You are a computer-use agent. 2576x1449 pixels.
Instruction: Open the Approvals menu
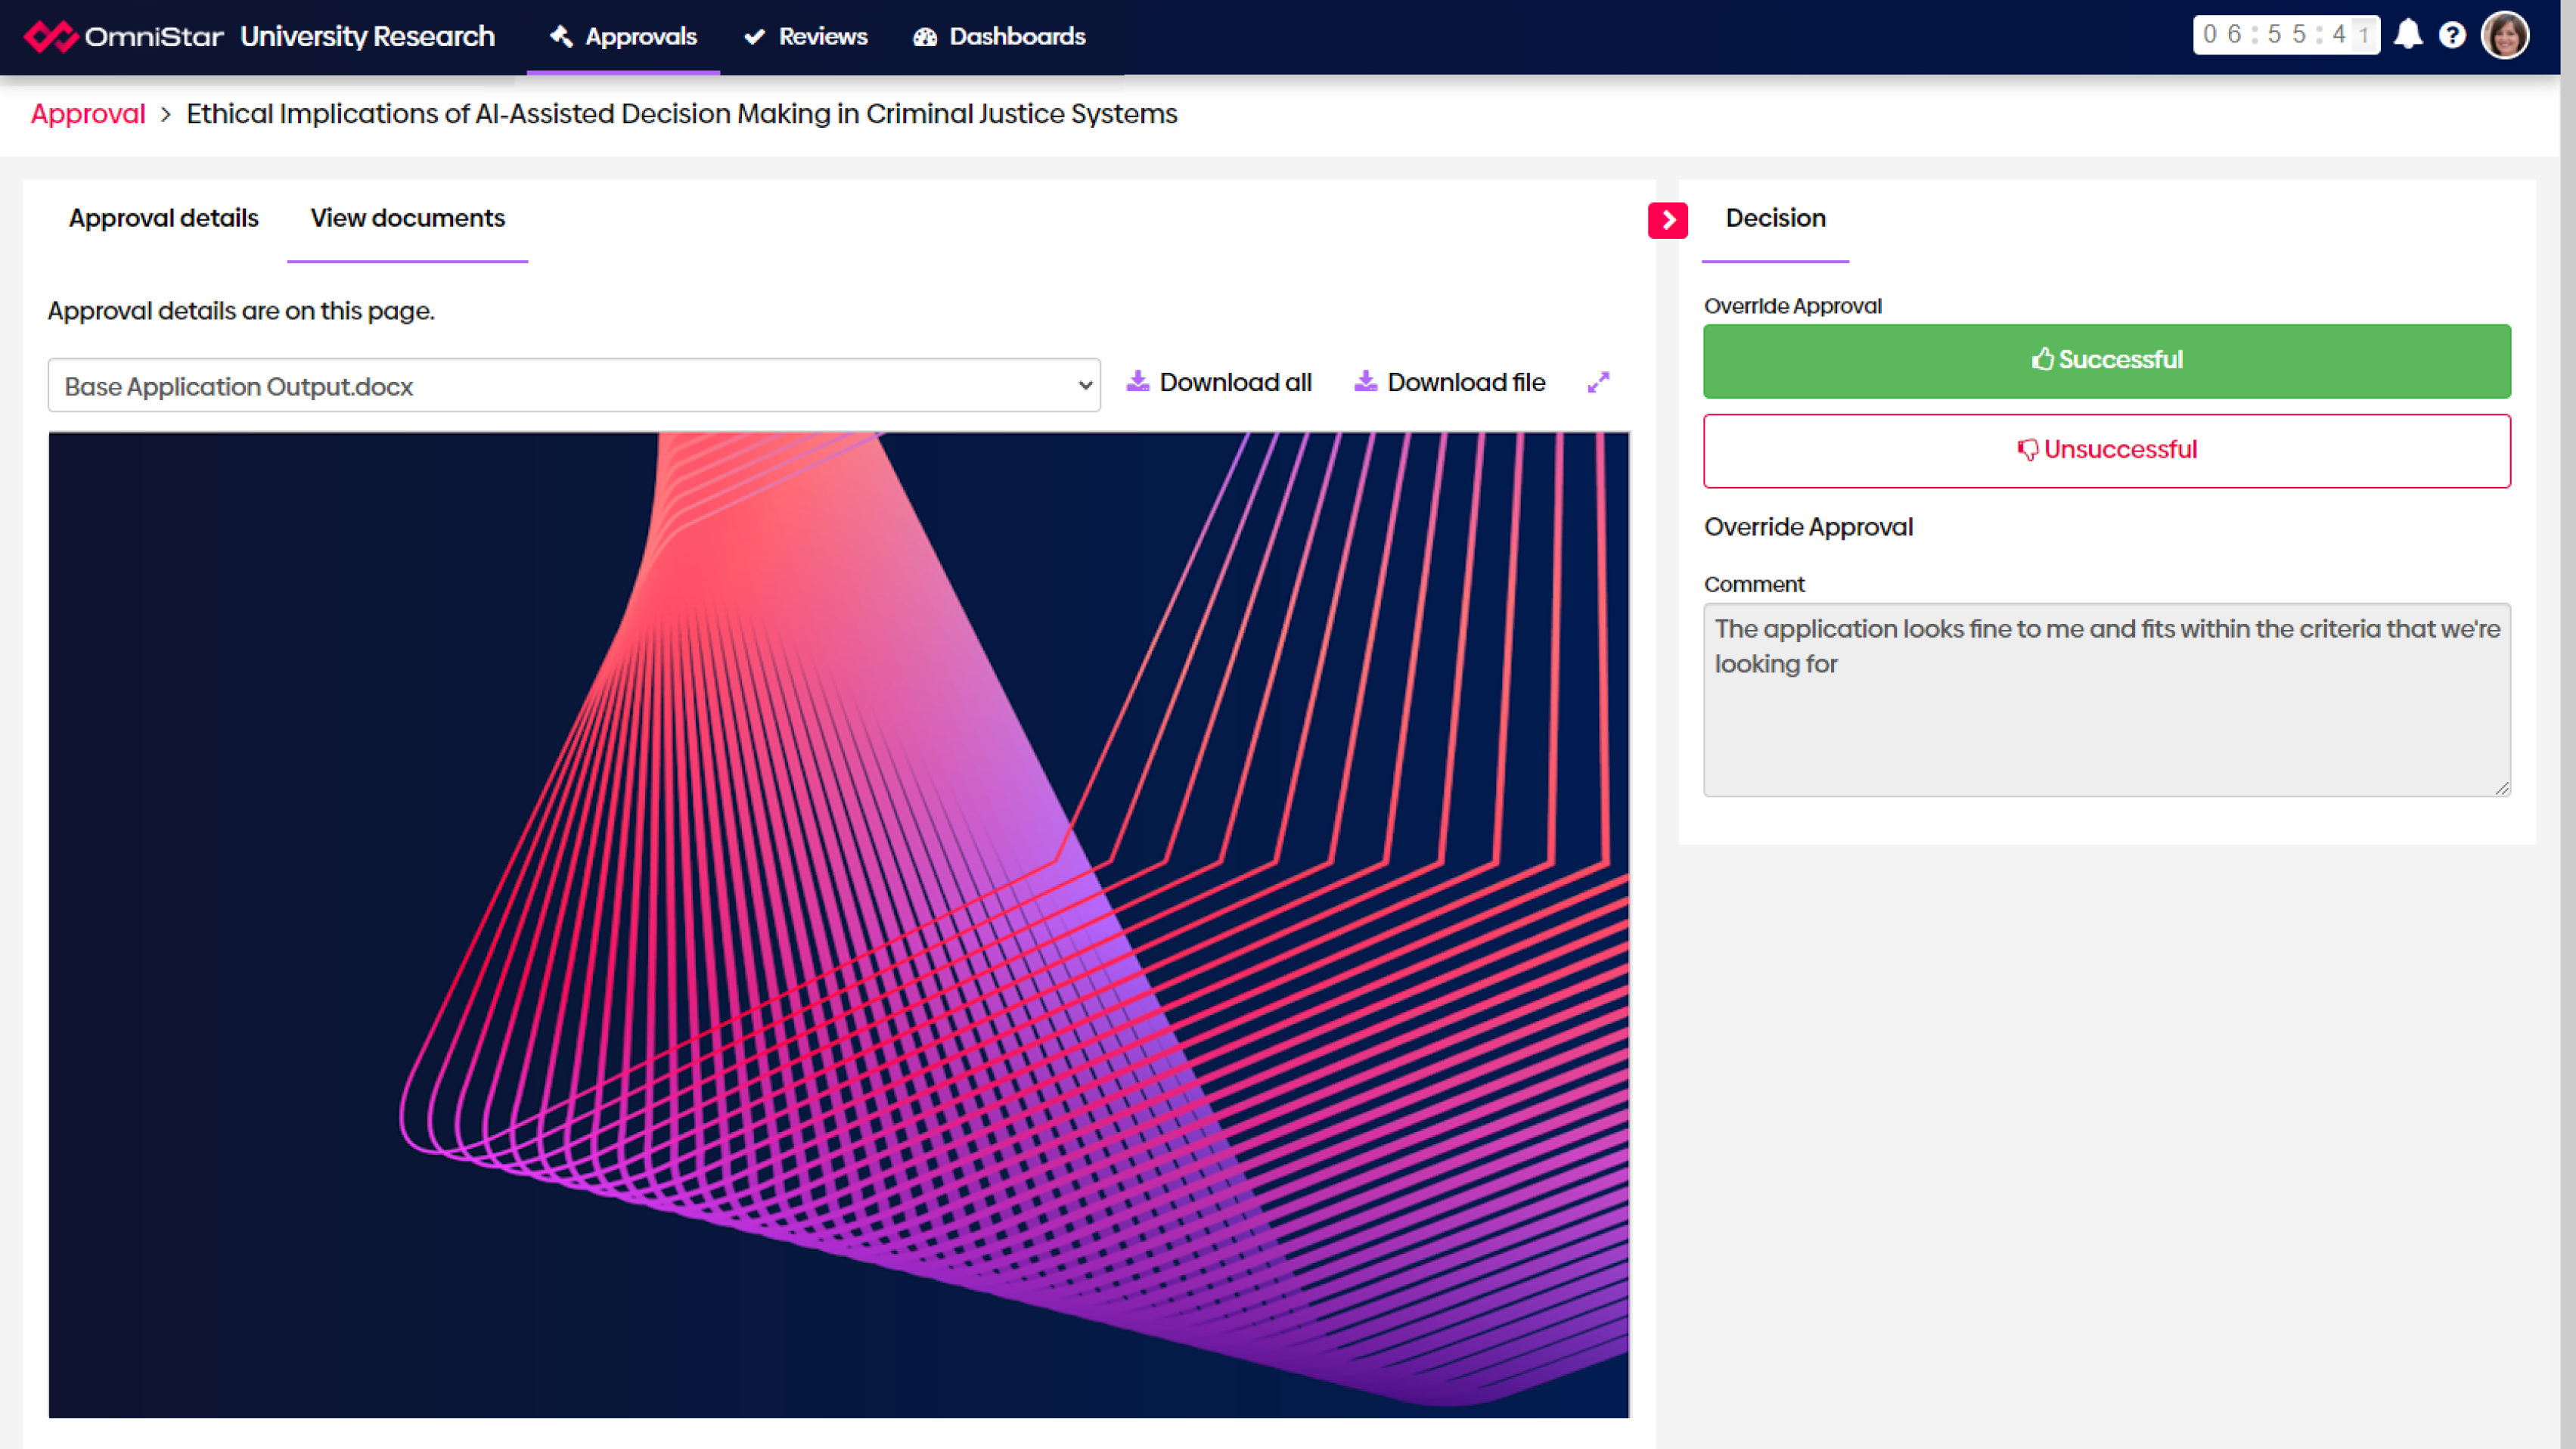click(x=623, y=36)
